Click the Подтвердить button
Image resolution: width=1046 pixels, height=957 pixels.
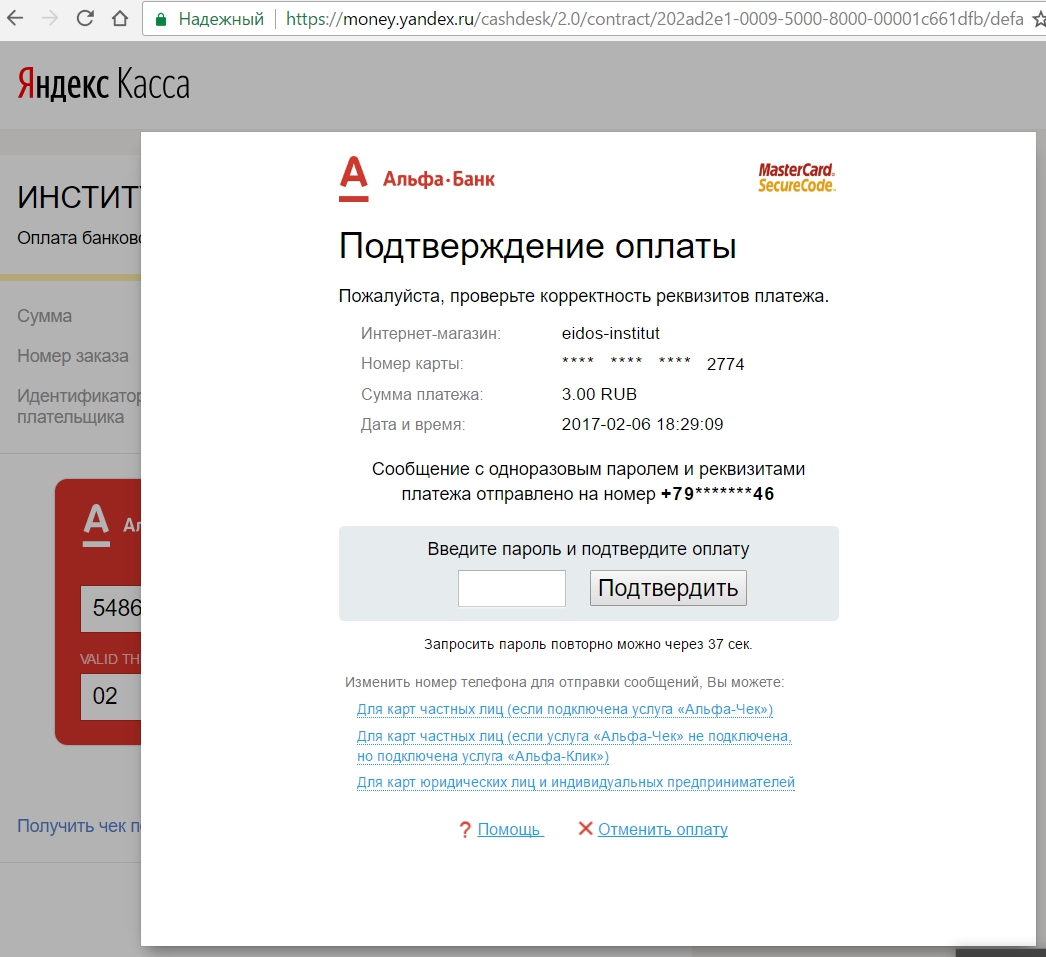[x=668, y=588]
